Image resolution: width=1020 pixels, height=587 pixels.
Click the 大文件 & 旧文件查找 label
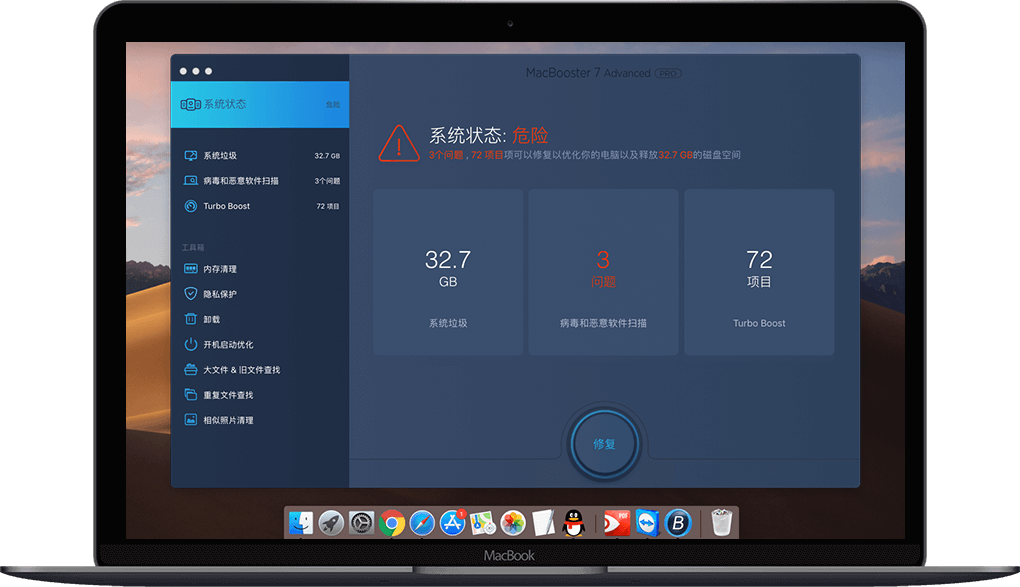click(241, 370)
